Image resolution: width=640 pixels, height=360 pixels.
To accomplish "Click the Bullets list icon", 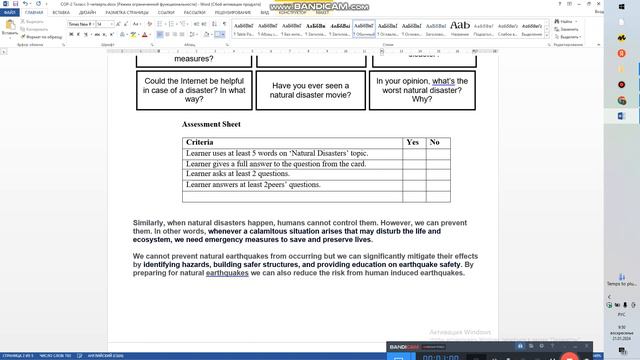I will coord(160,24).
